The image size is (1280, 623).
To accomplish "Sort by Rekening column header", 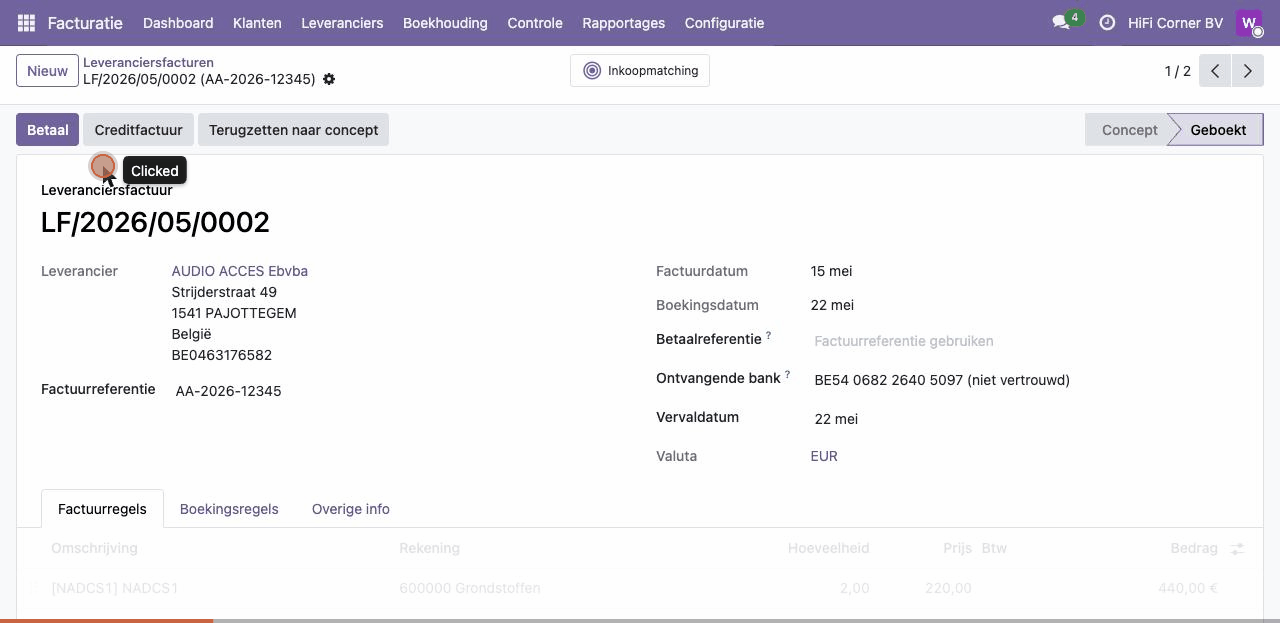I will click(429, 548).
